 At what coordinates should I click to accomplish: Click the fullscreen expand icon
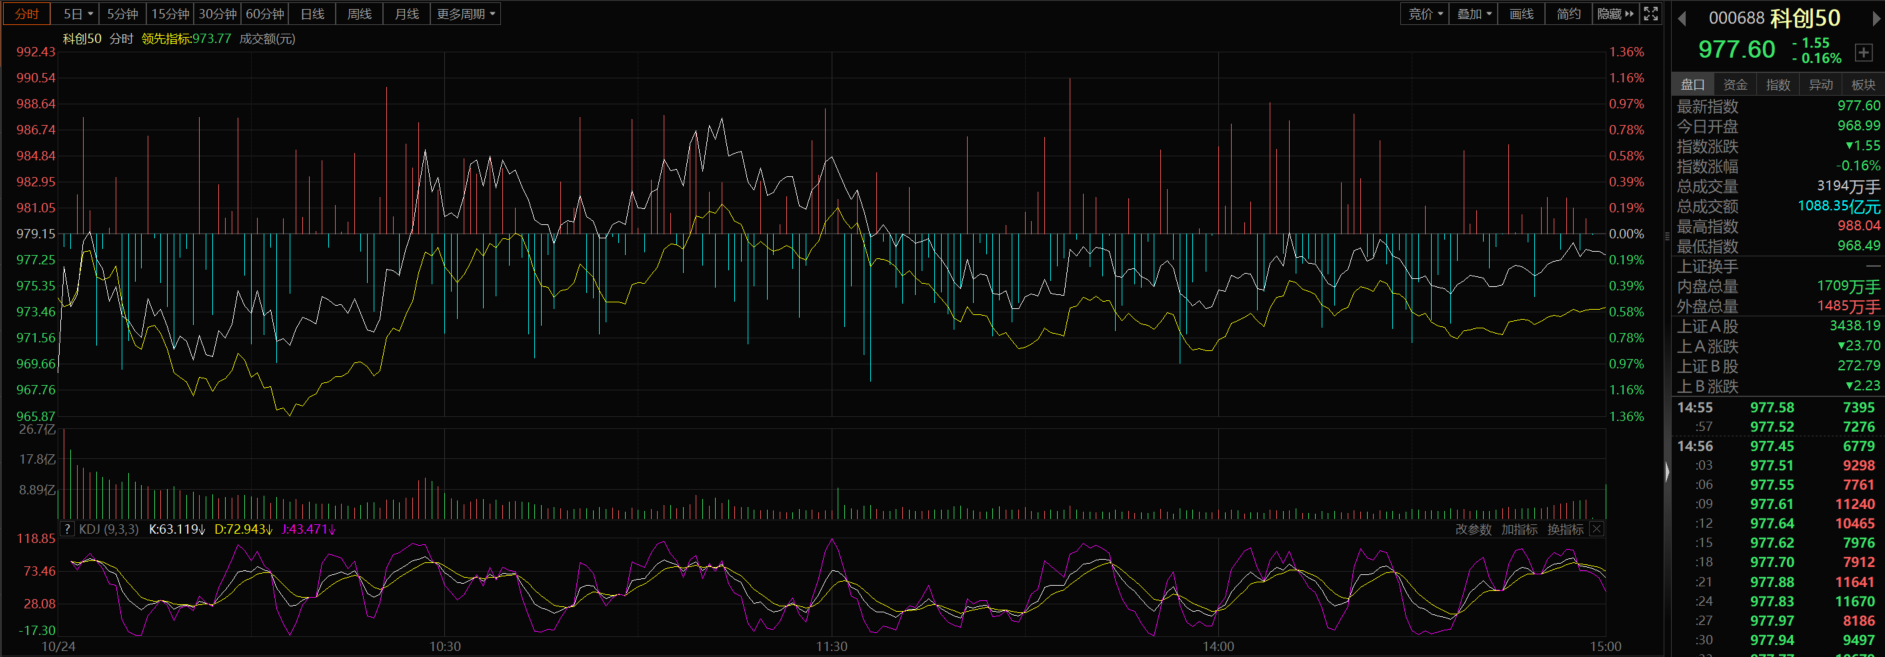click(x=1651, y=14)
